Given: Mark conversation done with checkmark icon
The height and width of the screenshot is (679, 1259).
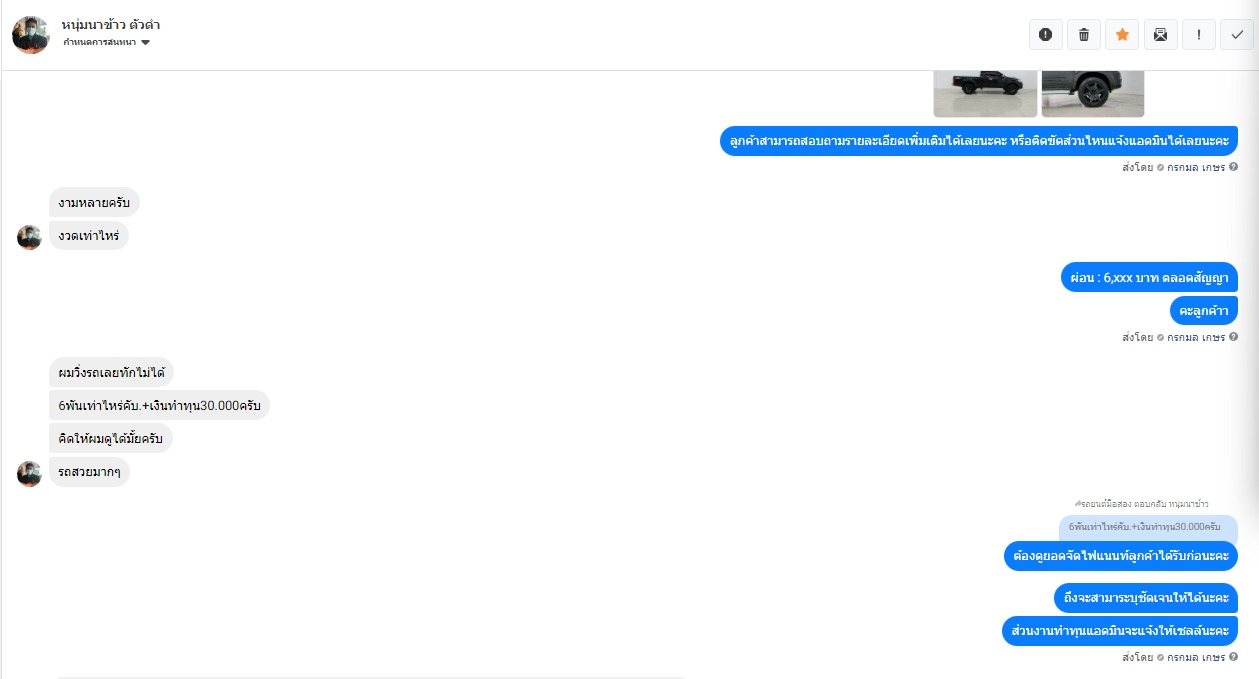Looking at the screenshot, I should tap(1237, 34).
